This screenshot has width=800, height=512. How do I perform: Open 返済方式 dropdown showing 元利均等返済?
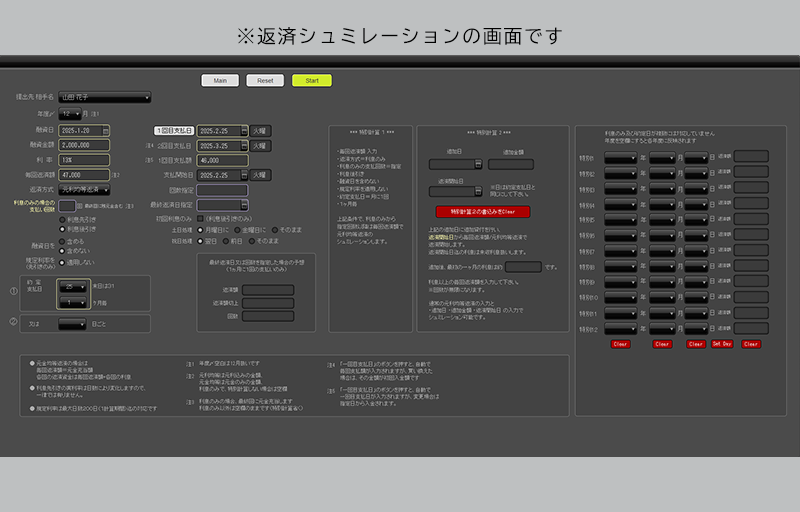click(84, 190)
